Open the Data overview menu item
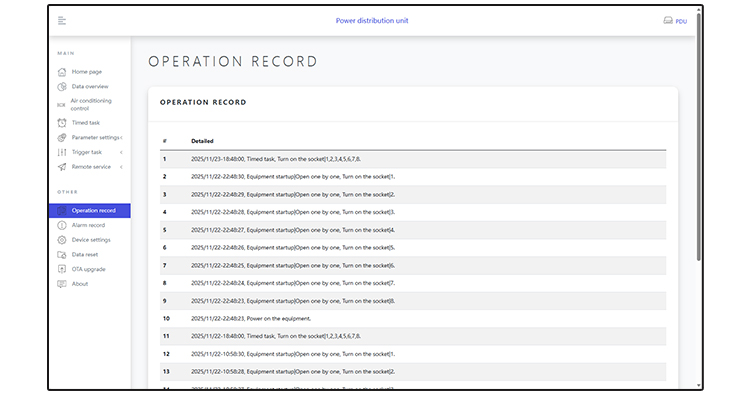 click(x=89, y=87)
